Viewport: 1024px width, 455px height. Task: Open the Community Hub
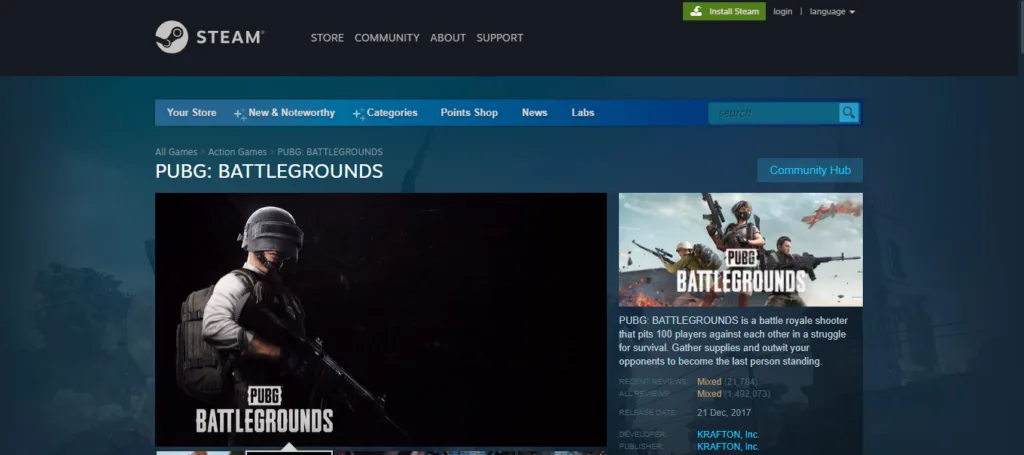tap(810, 170)
